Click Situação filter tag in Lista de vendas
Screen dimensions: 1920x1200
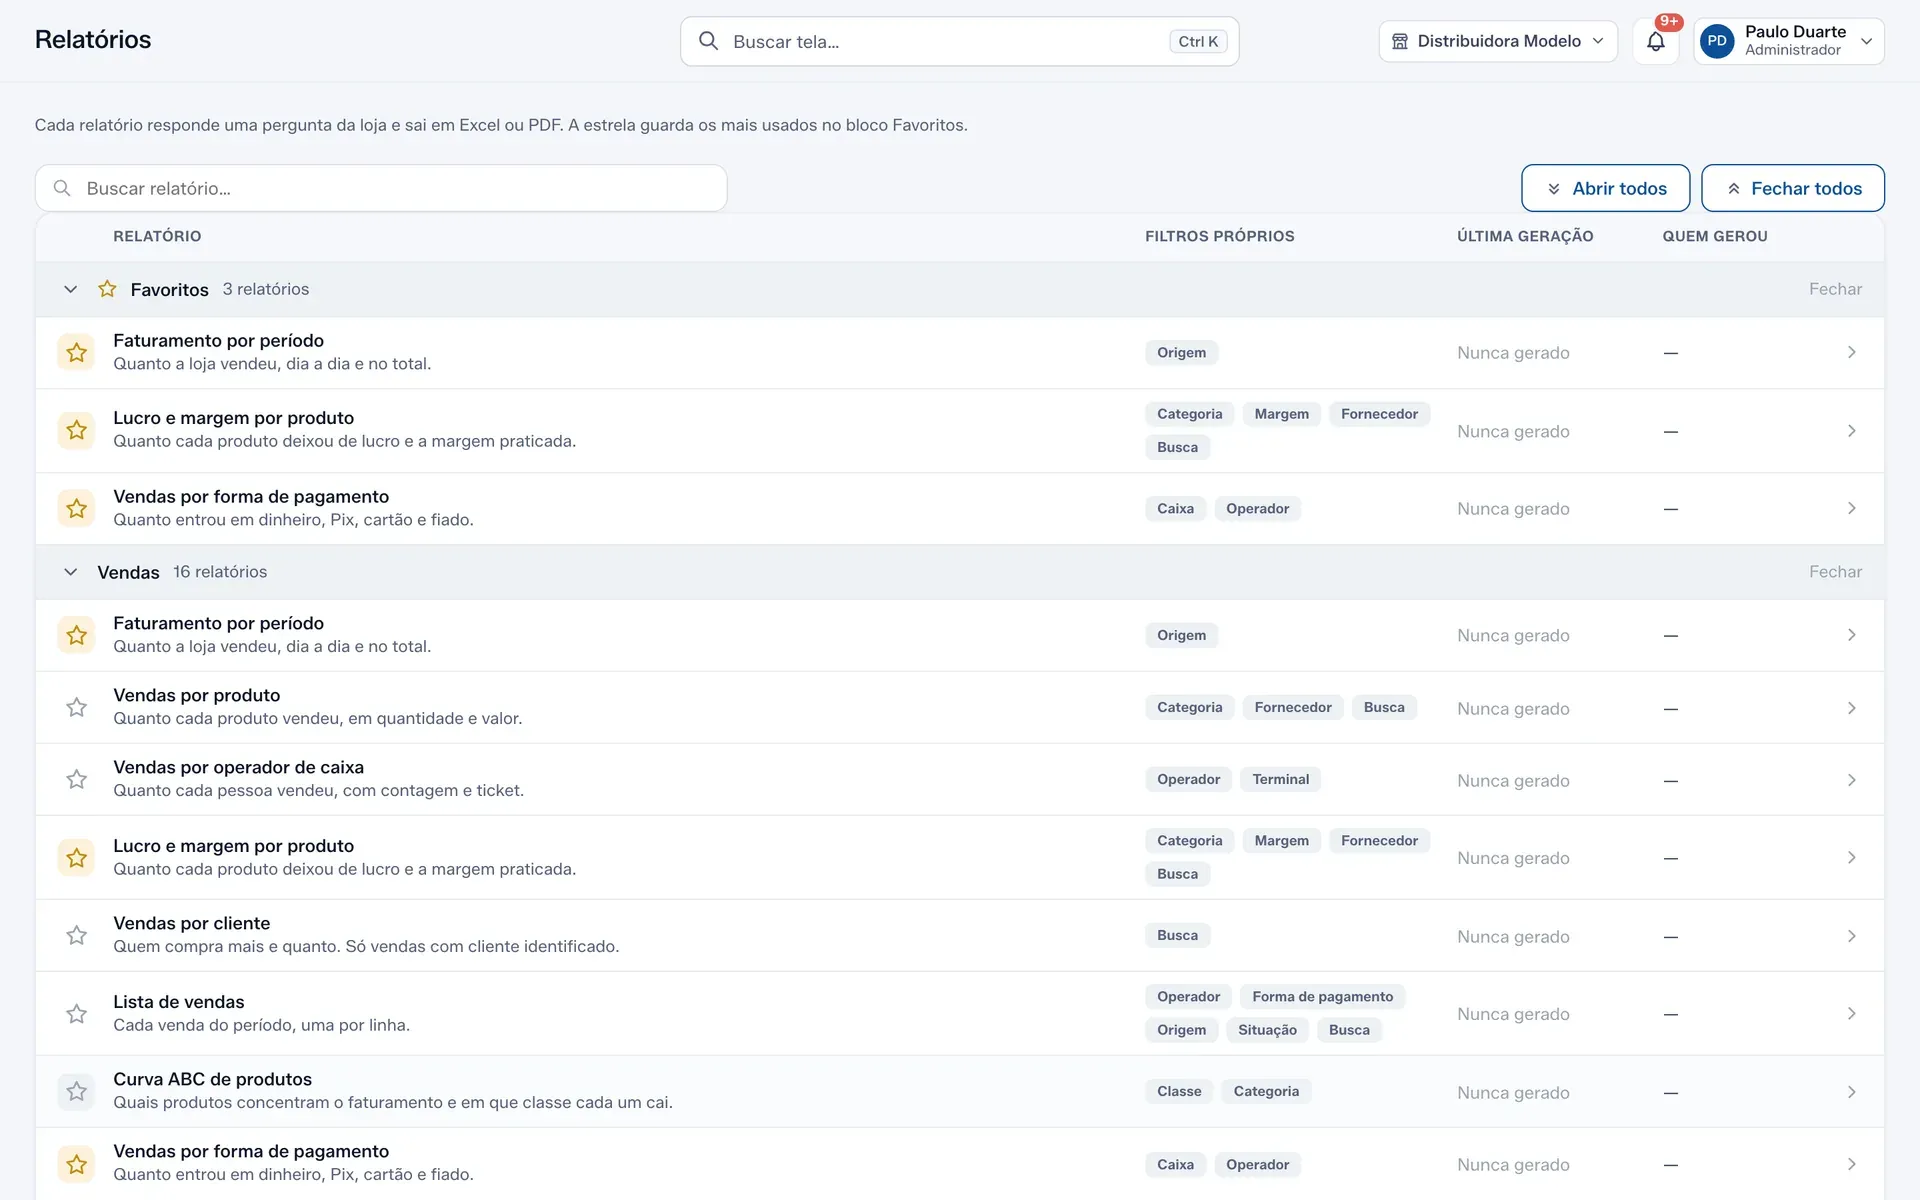tap(1267, 1030)
